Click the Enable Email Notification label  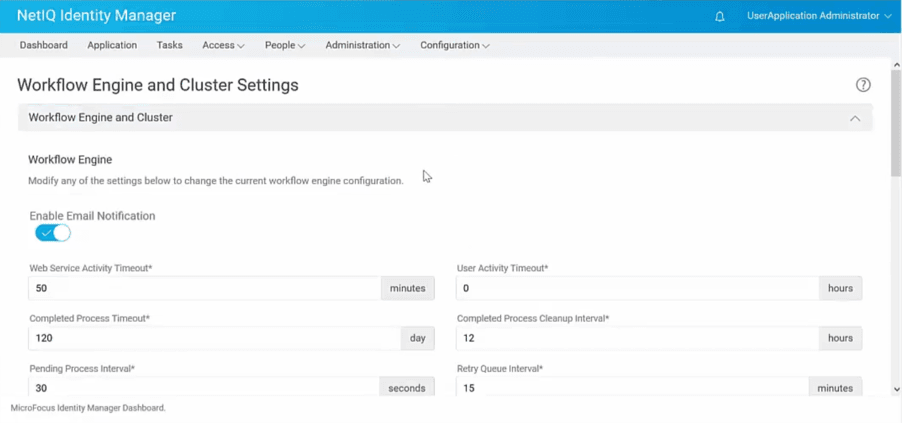click(x=92, y=216)
